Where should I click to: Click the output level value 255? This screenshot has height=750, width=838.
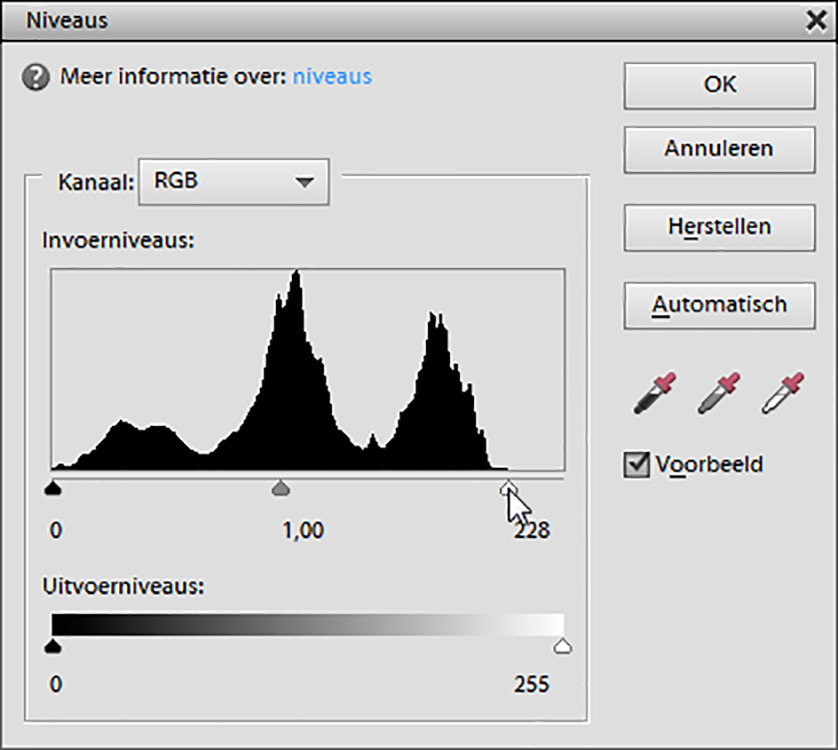click(531, 685)
